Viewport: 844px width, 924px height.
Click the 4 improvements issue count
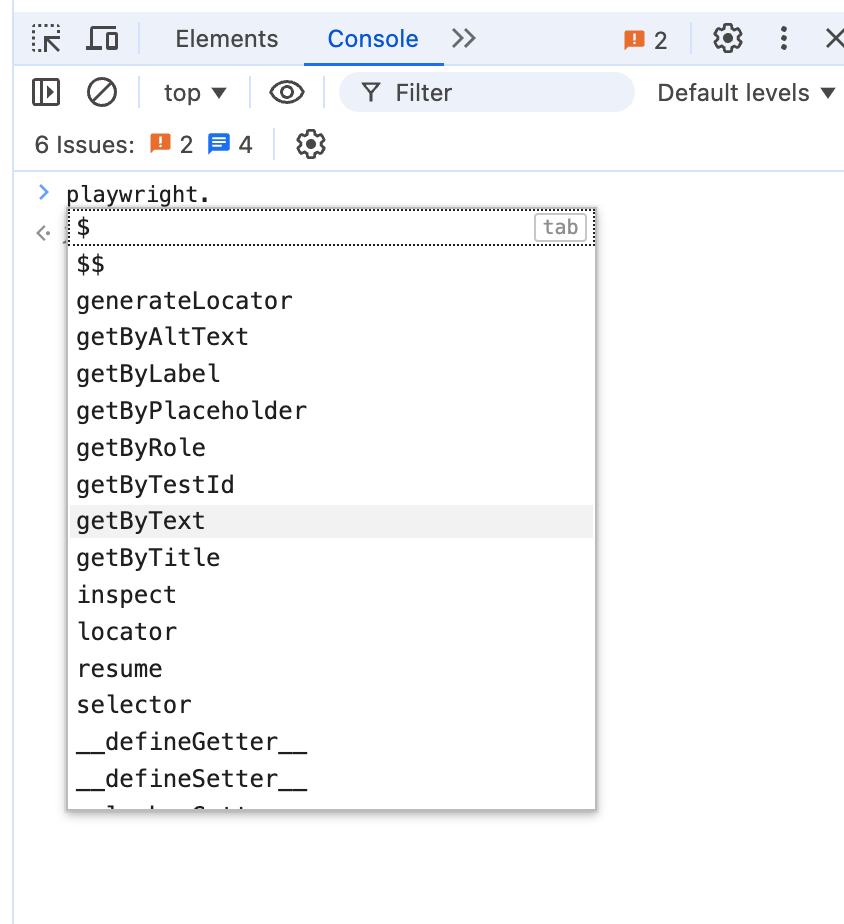(230, 144)
